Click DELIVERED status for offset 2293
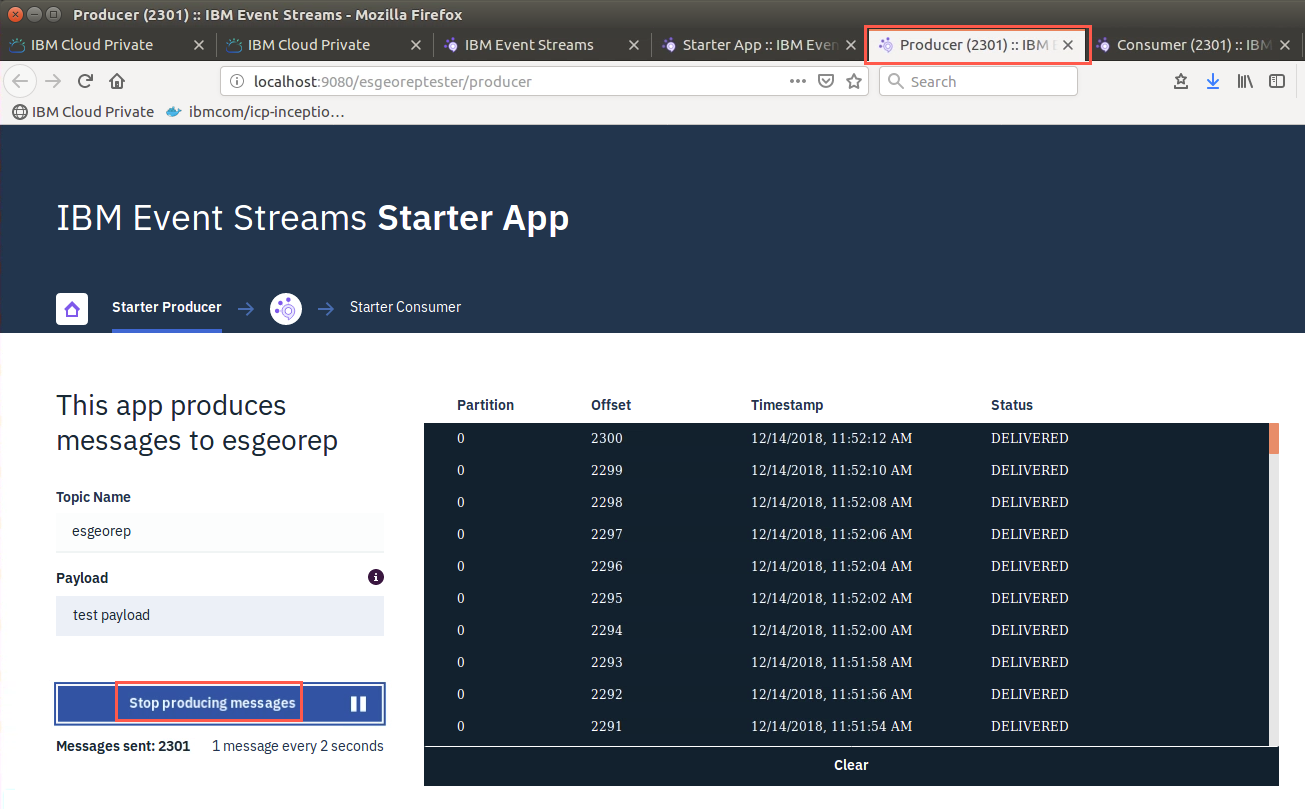Image resolution: width=1305 pixels, height=809 pixels. 1029,662
